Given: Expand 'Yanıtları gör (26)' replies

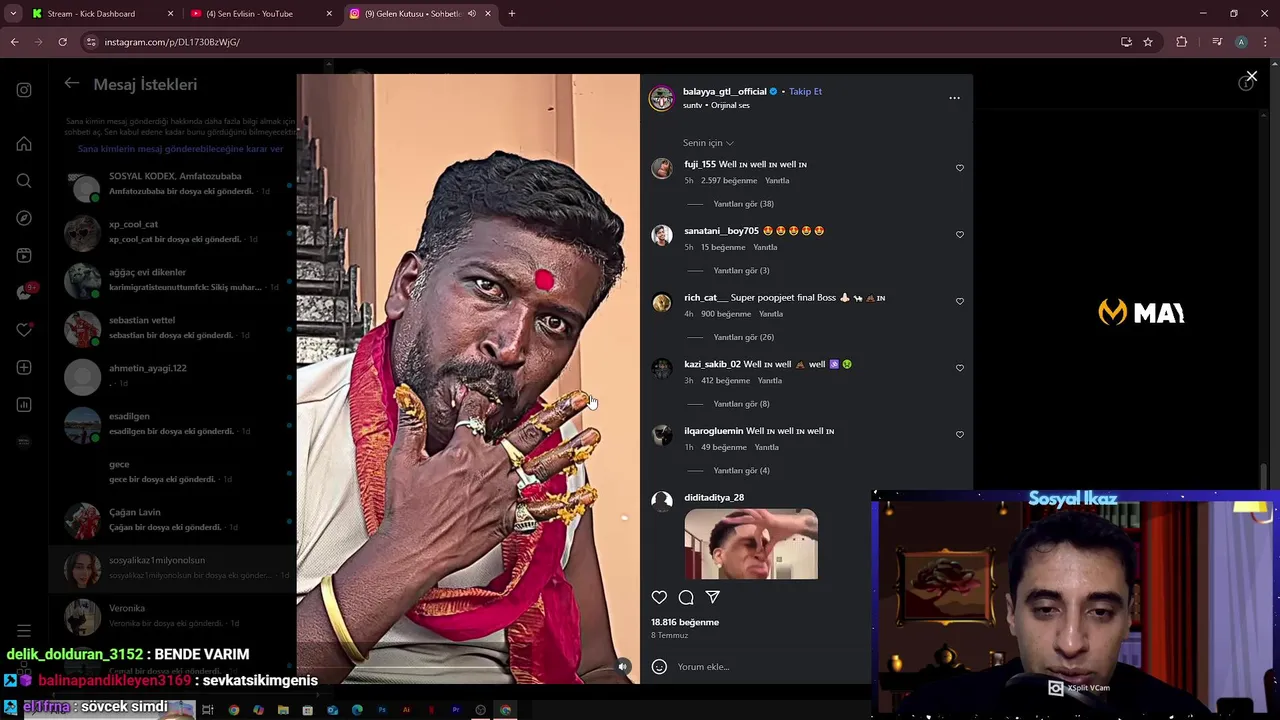Looking at the screenshot, I should point(743,337).
